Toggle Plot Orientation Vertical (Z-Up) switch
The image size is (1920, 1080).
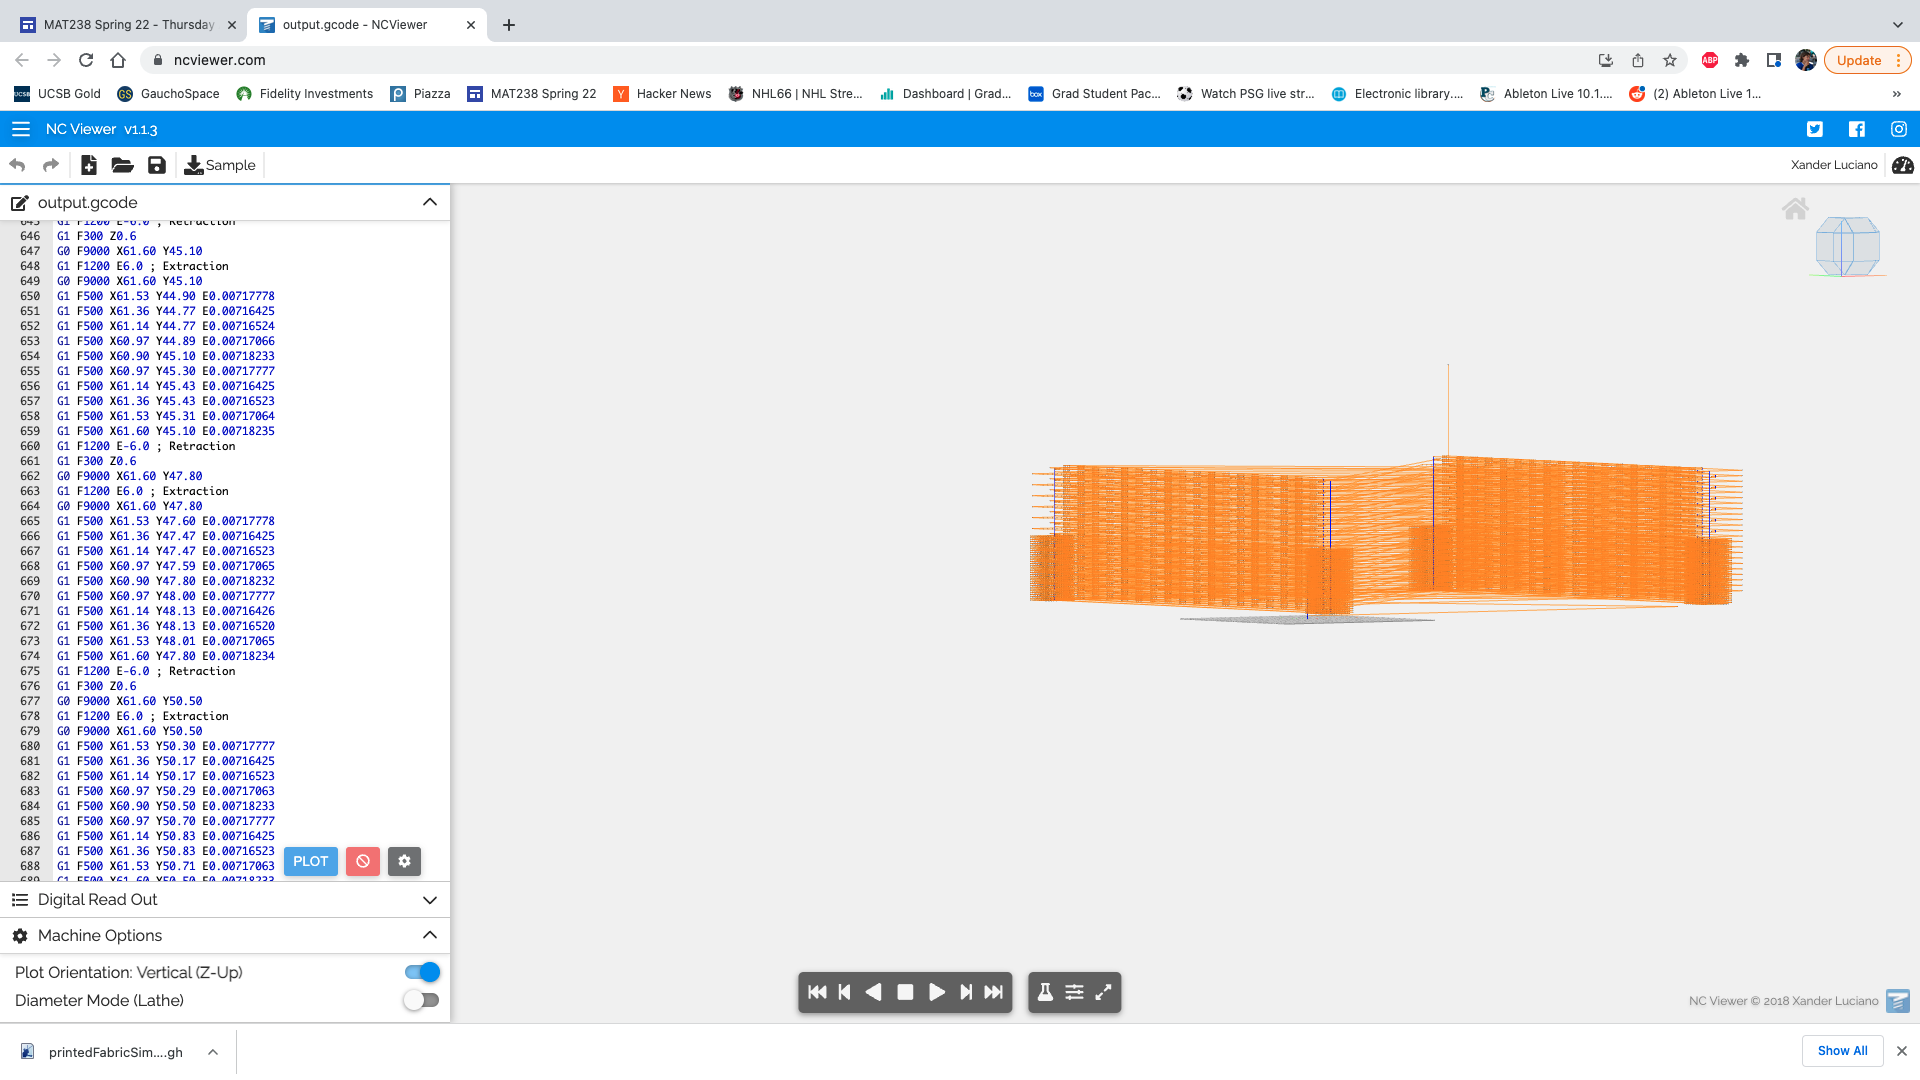pos(422,972)
